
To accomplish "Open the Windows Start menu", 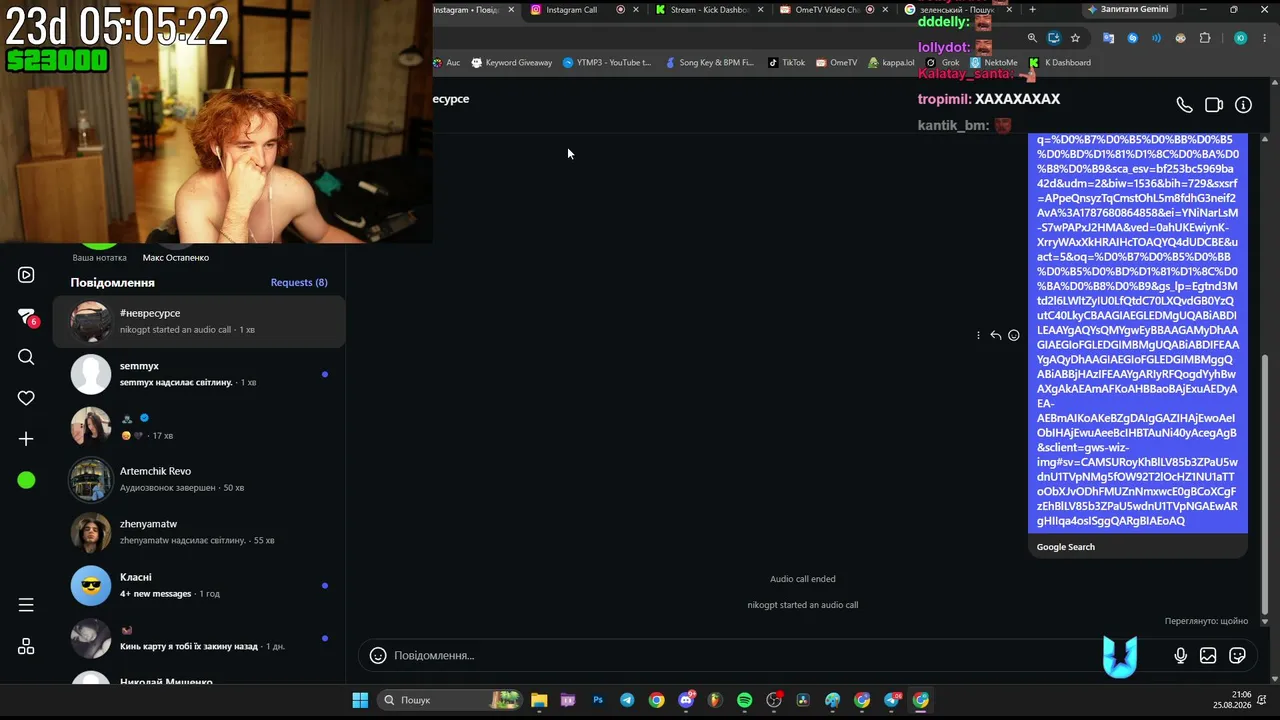I will [x=360, y=700].
